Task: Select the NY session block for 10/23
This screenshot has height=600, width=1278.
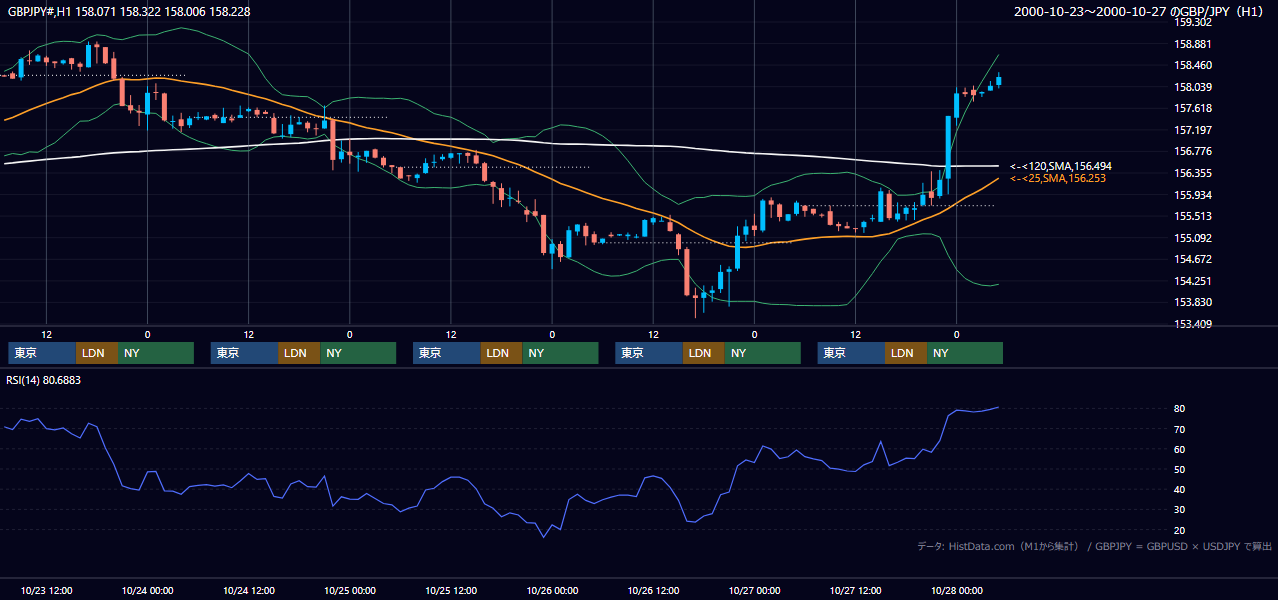Action: coord(155,353)
